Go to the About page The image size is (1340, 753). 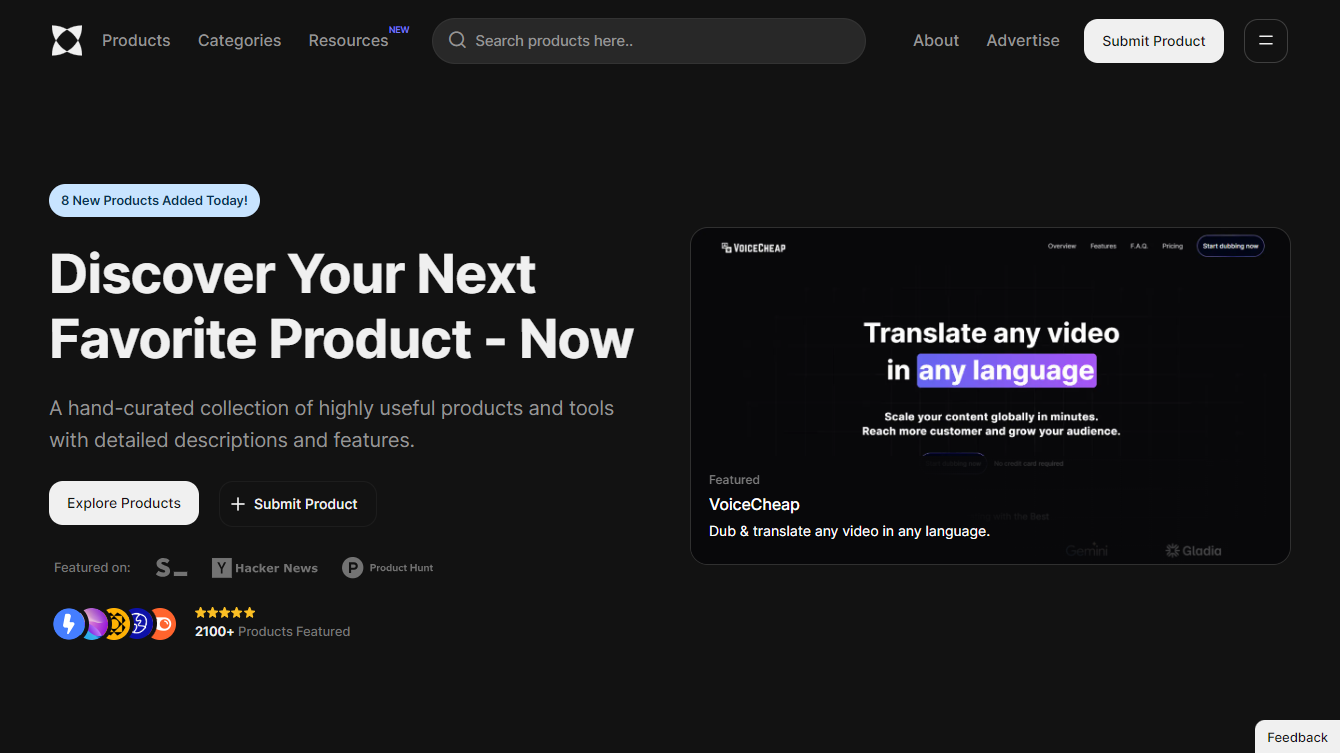click(936, 40)
